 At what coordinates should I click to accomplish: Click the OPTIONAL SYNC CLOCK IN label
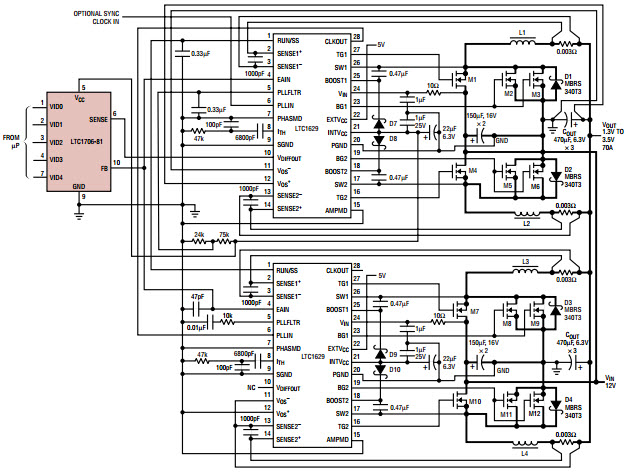coord(97,16)
